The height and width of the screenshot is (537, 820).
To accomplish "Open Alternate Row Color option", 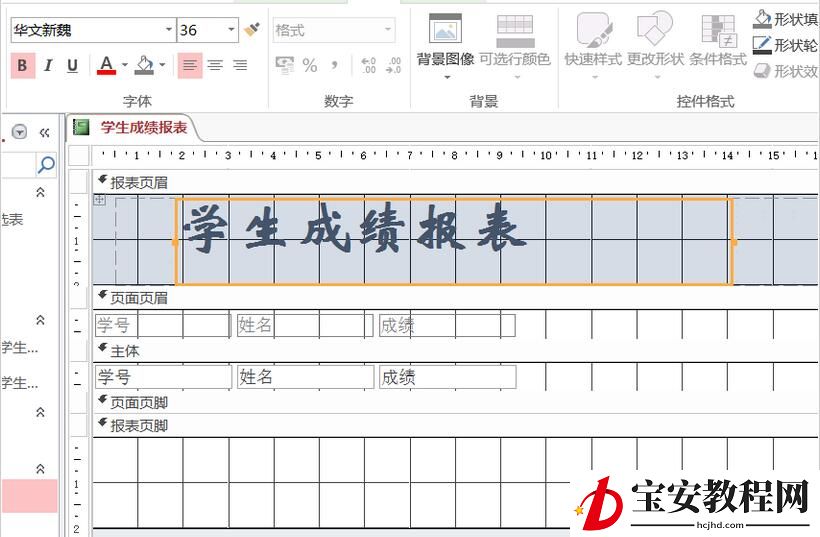I will tap(515, 46).
